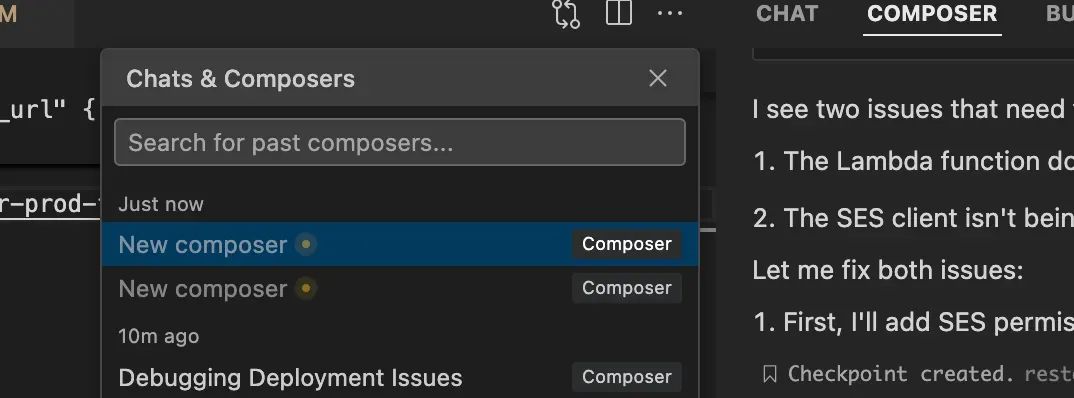Click Composer badge on second New composer

point(627,288)
